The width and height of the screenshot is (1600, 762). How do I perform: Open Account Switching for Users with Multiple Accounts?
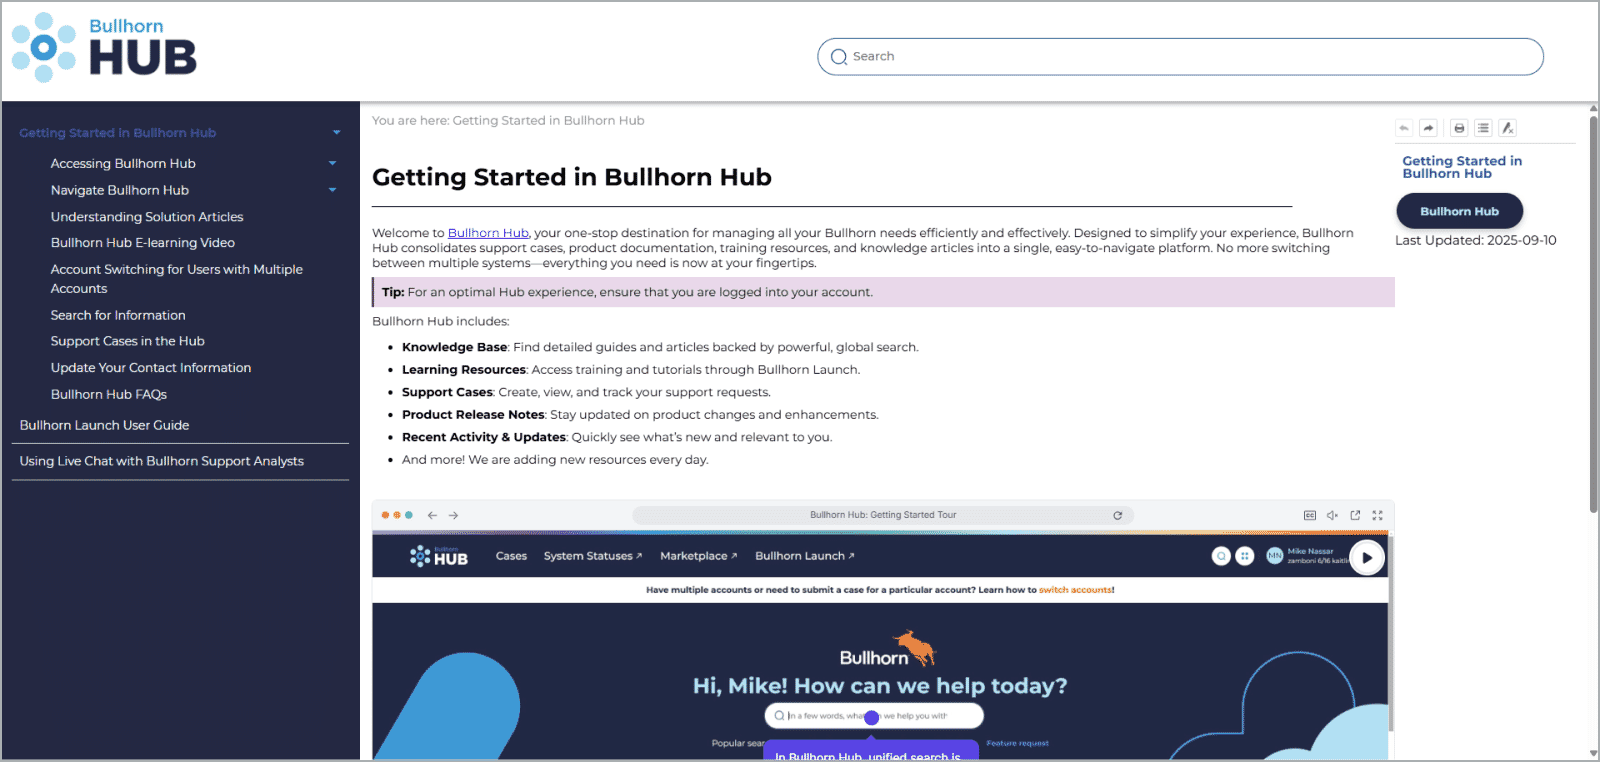coord(177,279)
